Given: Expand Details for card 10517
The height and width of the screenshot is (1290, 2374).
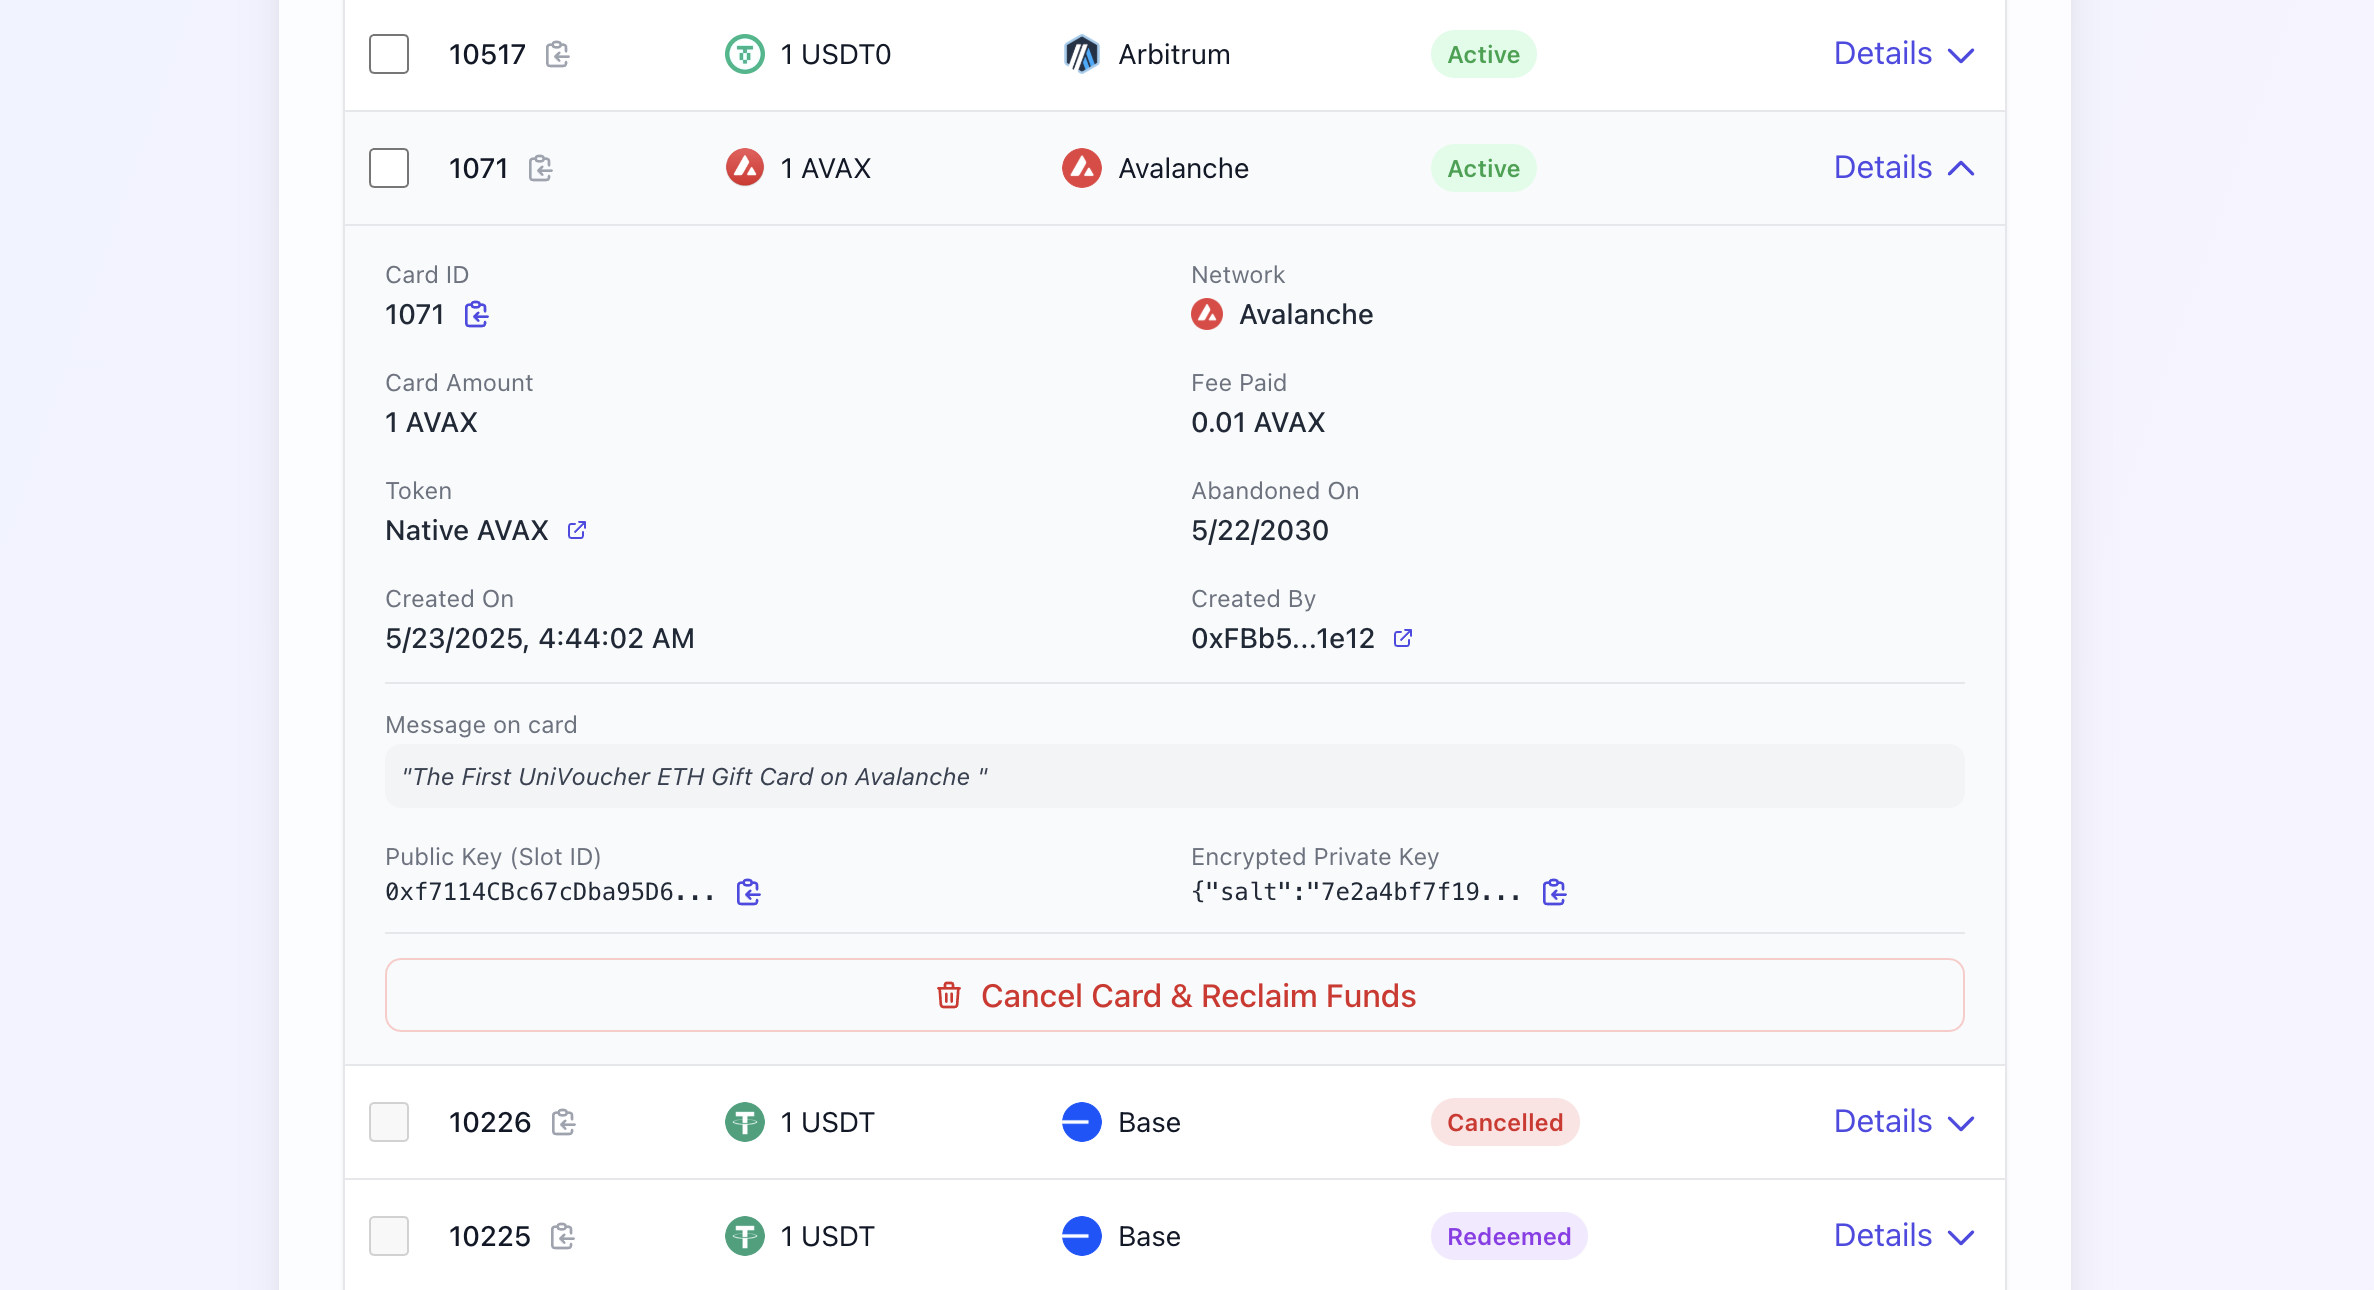Looking at the screenshot, I should pyautogui.click(x=1904, y=54).
